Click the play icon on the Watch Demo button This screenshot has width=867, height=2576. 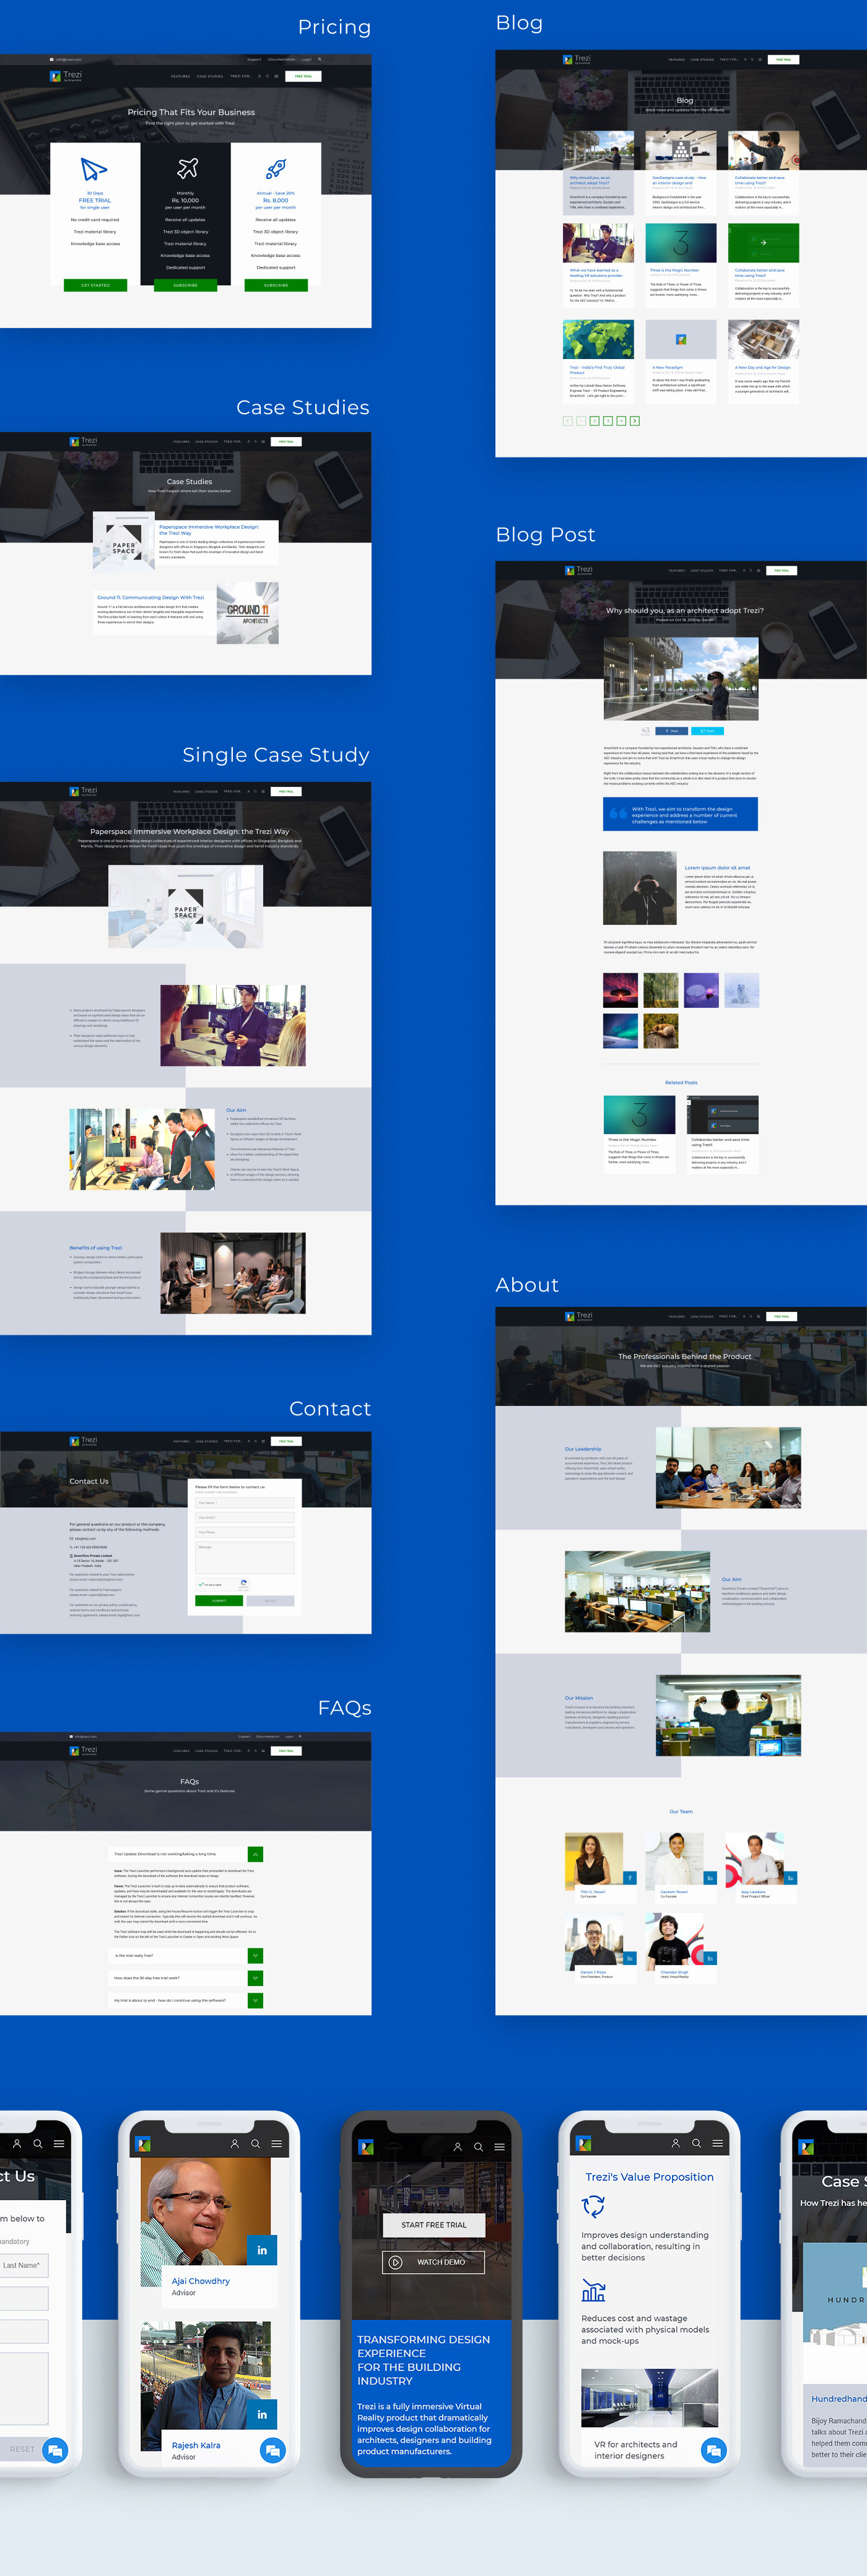[x=396, y=2262]
